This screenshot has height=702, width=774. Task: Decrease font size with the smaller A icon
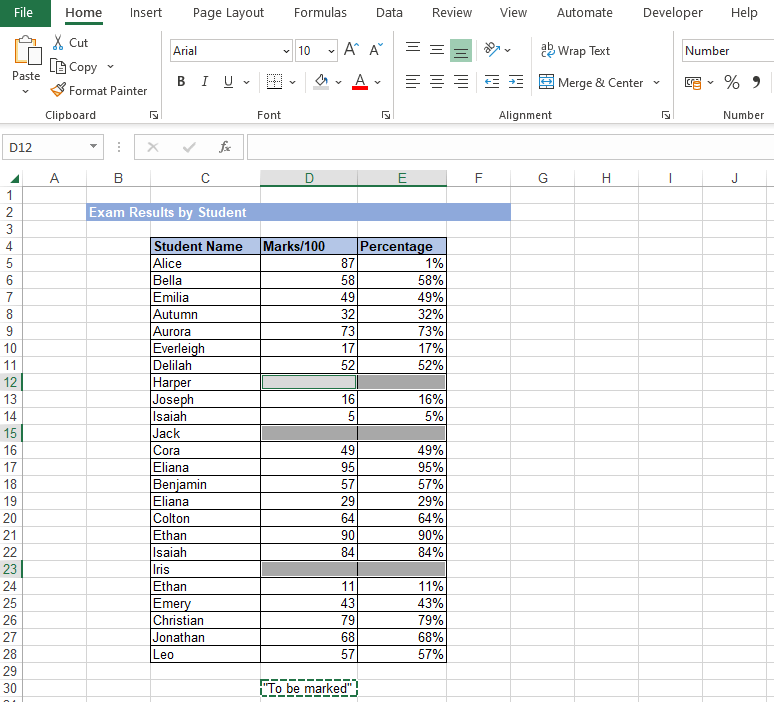pyautogui.click(x=375, y=50)
